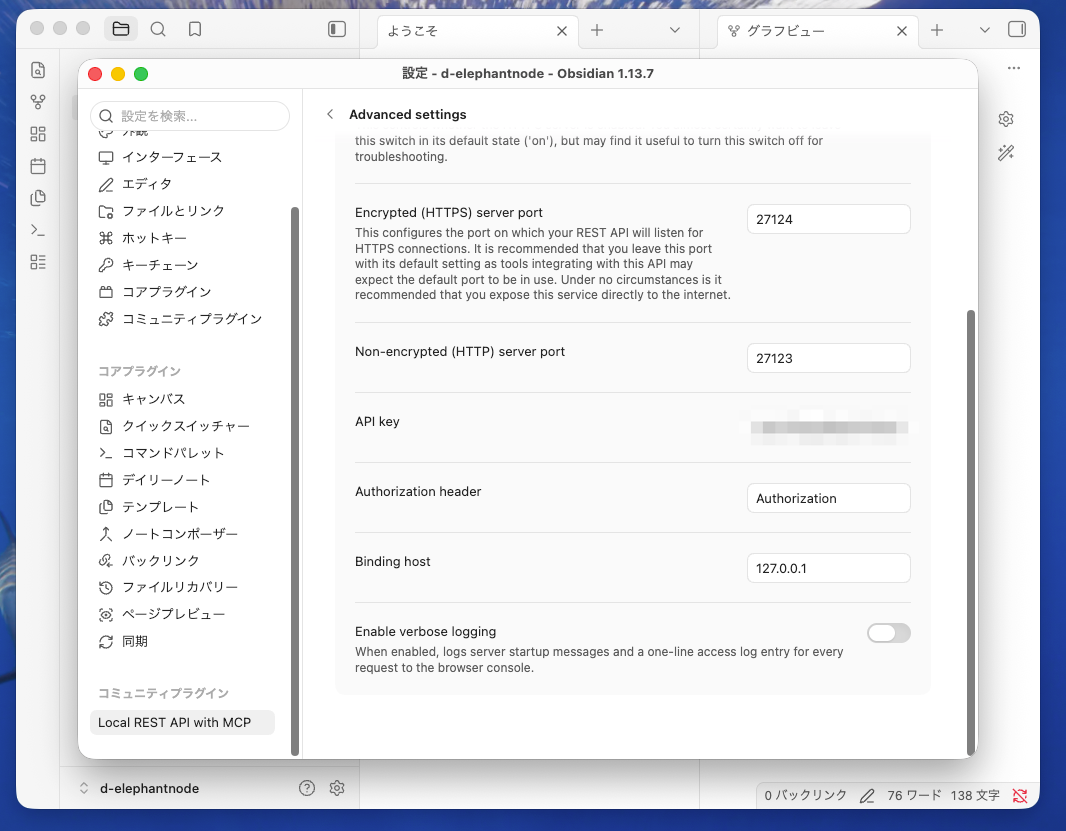1066x831 pixels.
Task: Open the bookmarks icon in top bar
Action: (x=195, y=29)
